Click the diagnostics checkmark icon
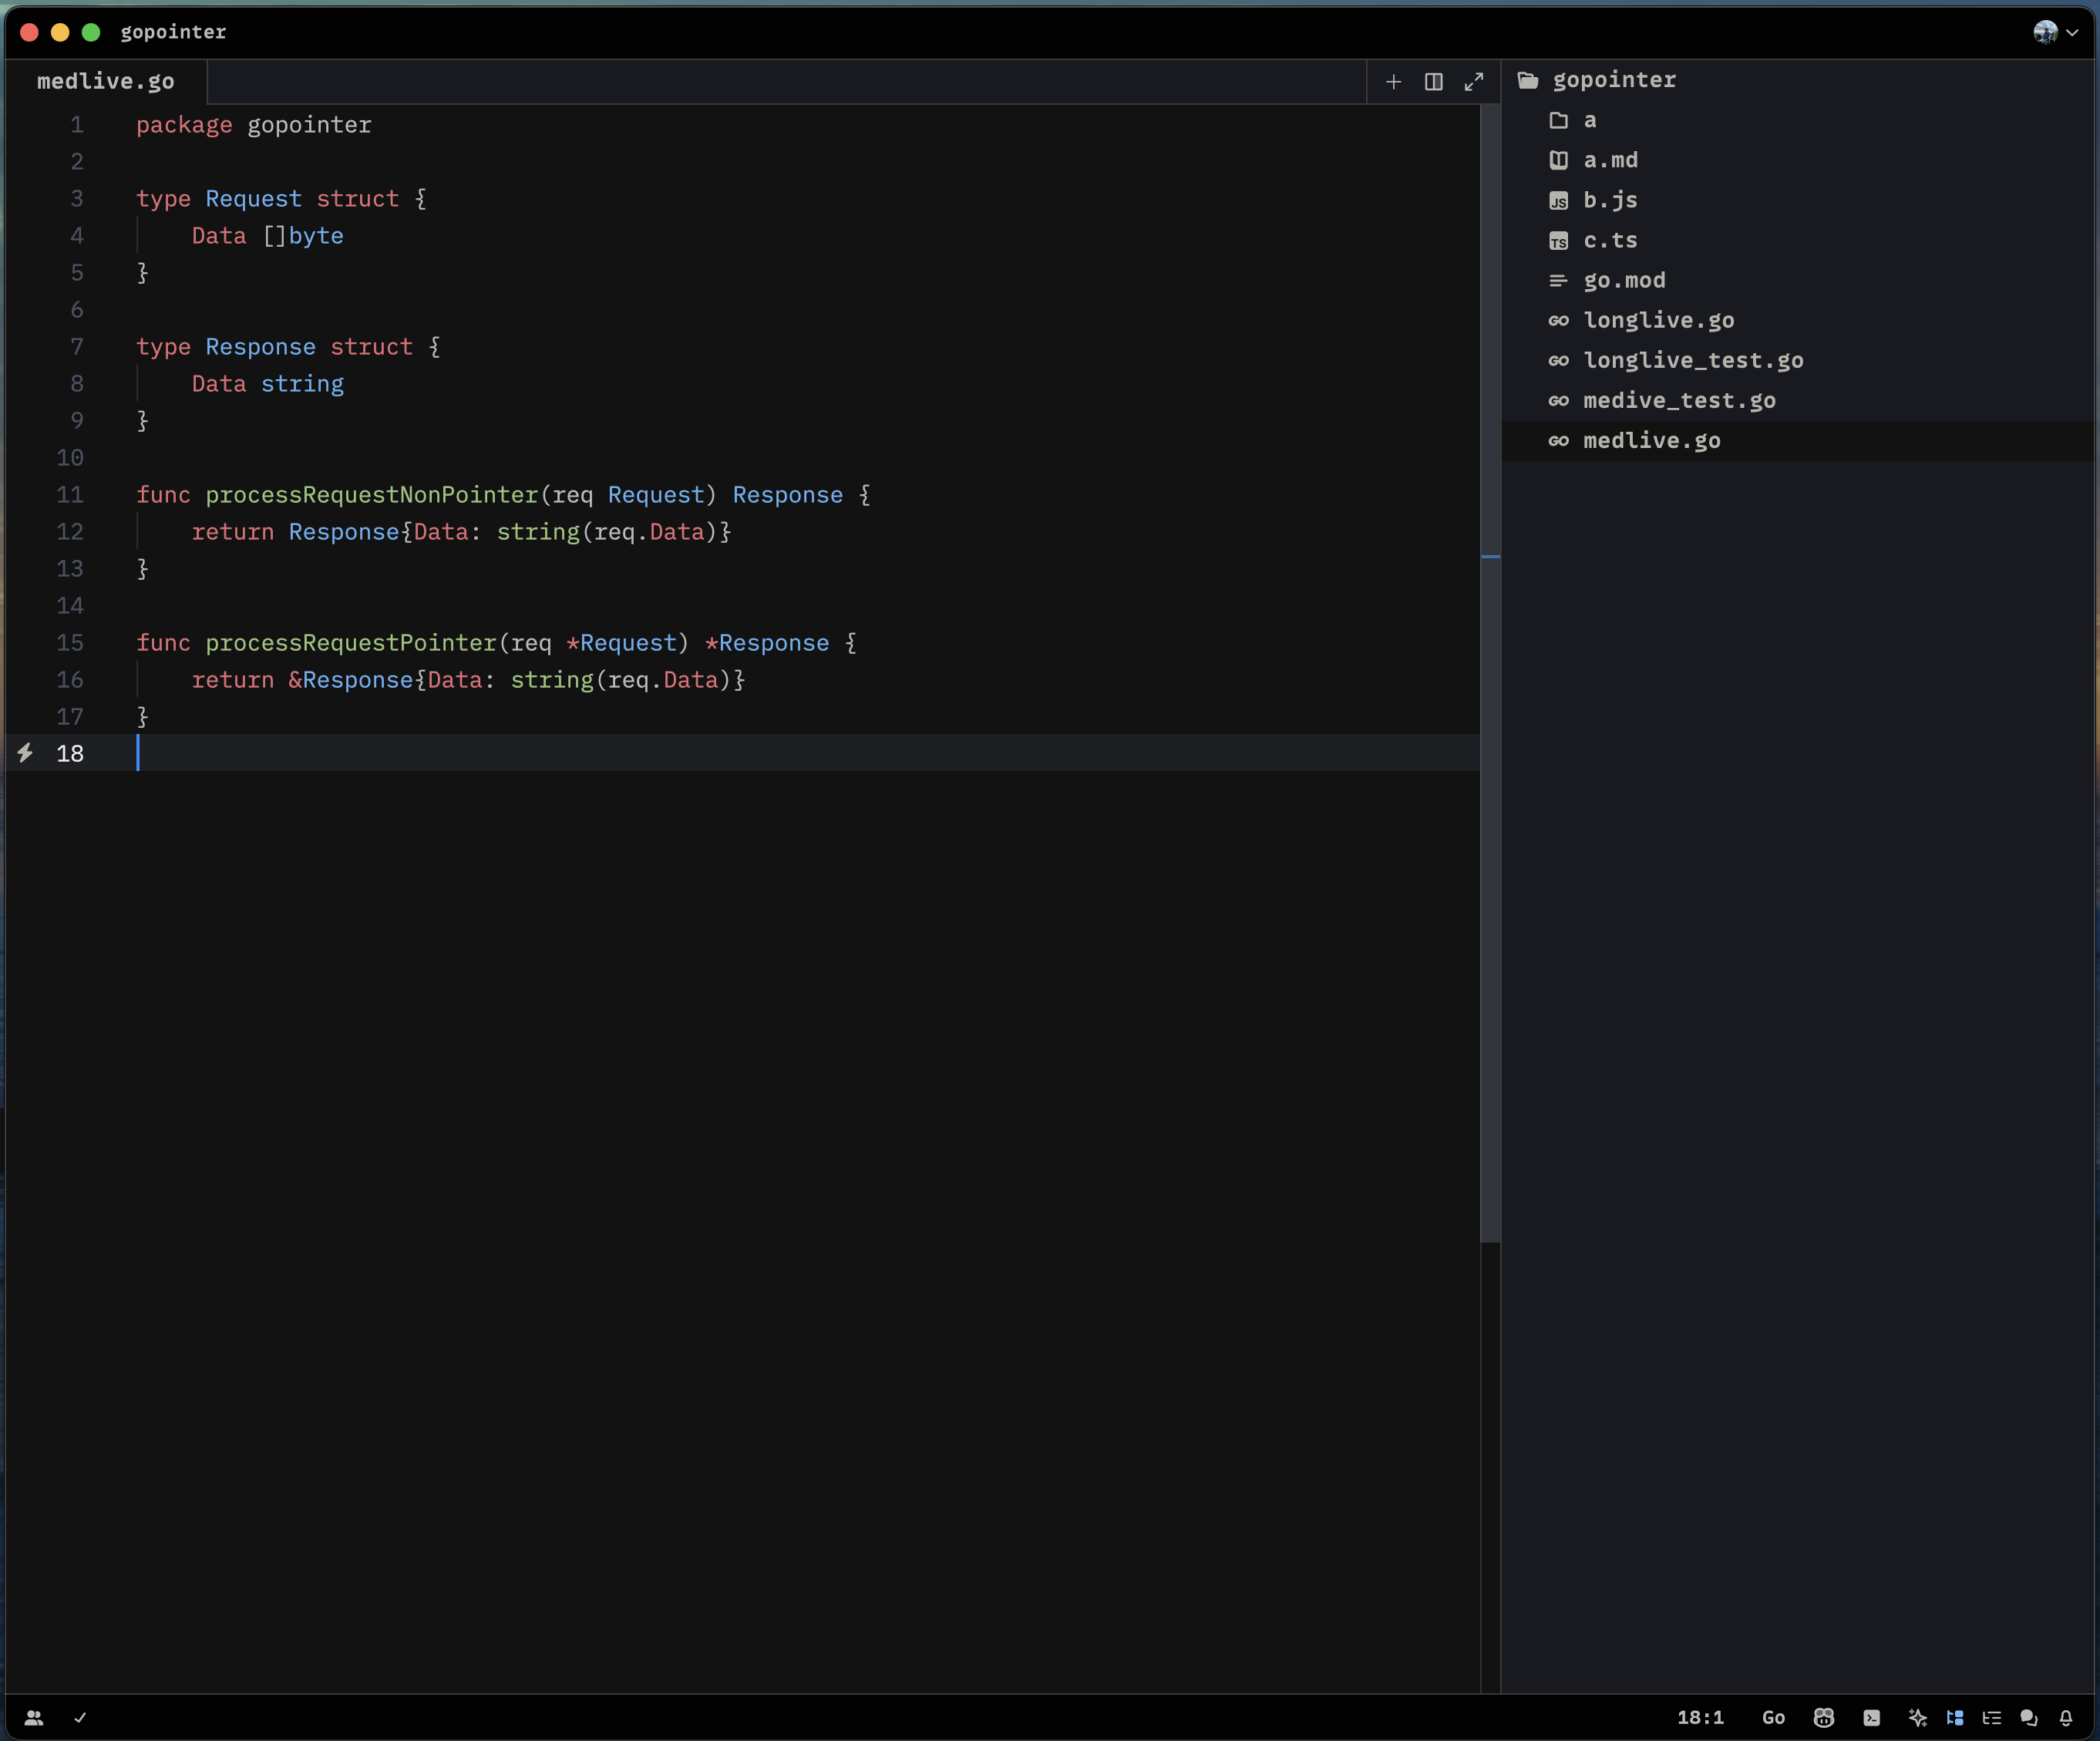Screen dimensions: 2100x1741 click(80, 1717)
